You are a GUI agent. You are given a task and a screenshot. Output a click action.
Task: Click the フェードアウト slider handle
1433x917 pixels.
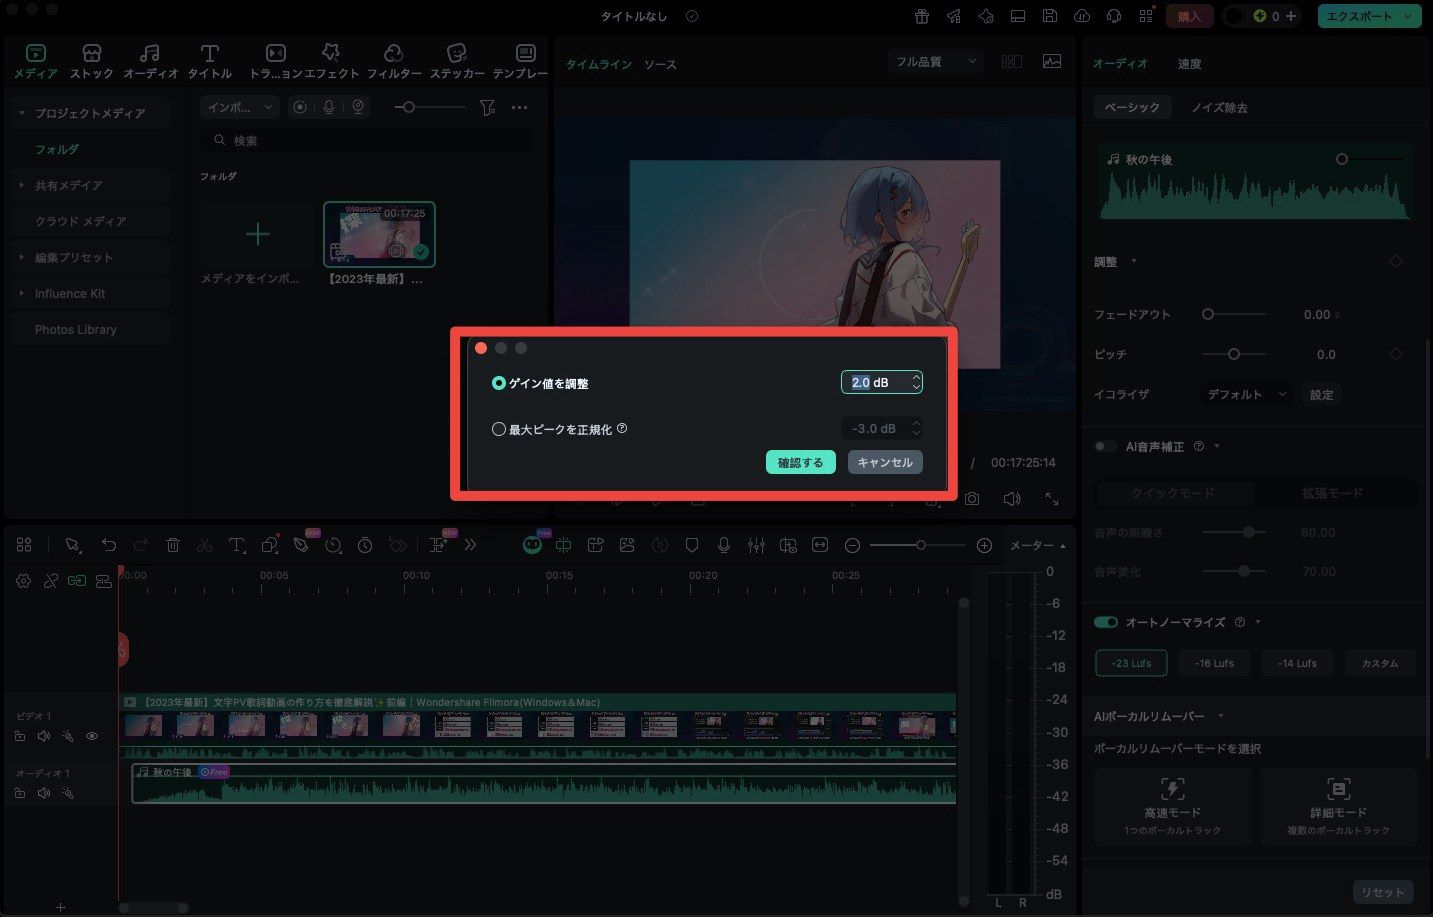(1208, 314)
